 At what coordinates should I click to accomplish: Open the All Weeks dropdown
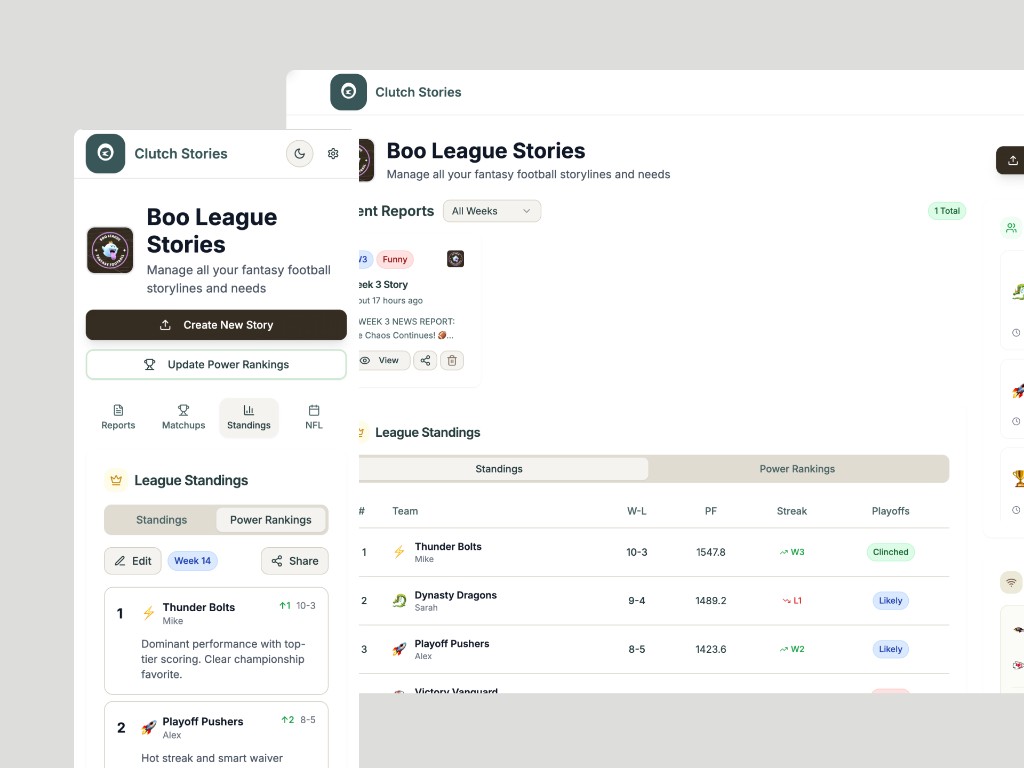pos(492,211)
